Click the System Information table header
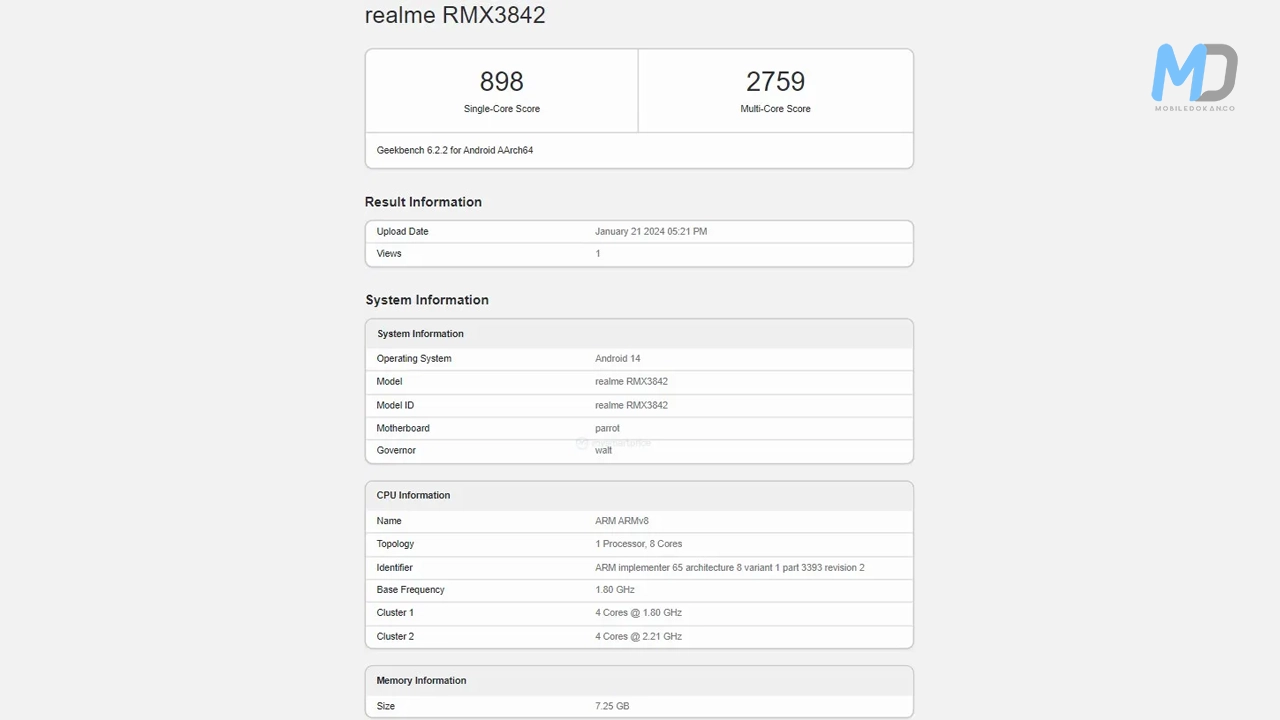Viewport: 1280px width, 720px height. [420, 334]
